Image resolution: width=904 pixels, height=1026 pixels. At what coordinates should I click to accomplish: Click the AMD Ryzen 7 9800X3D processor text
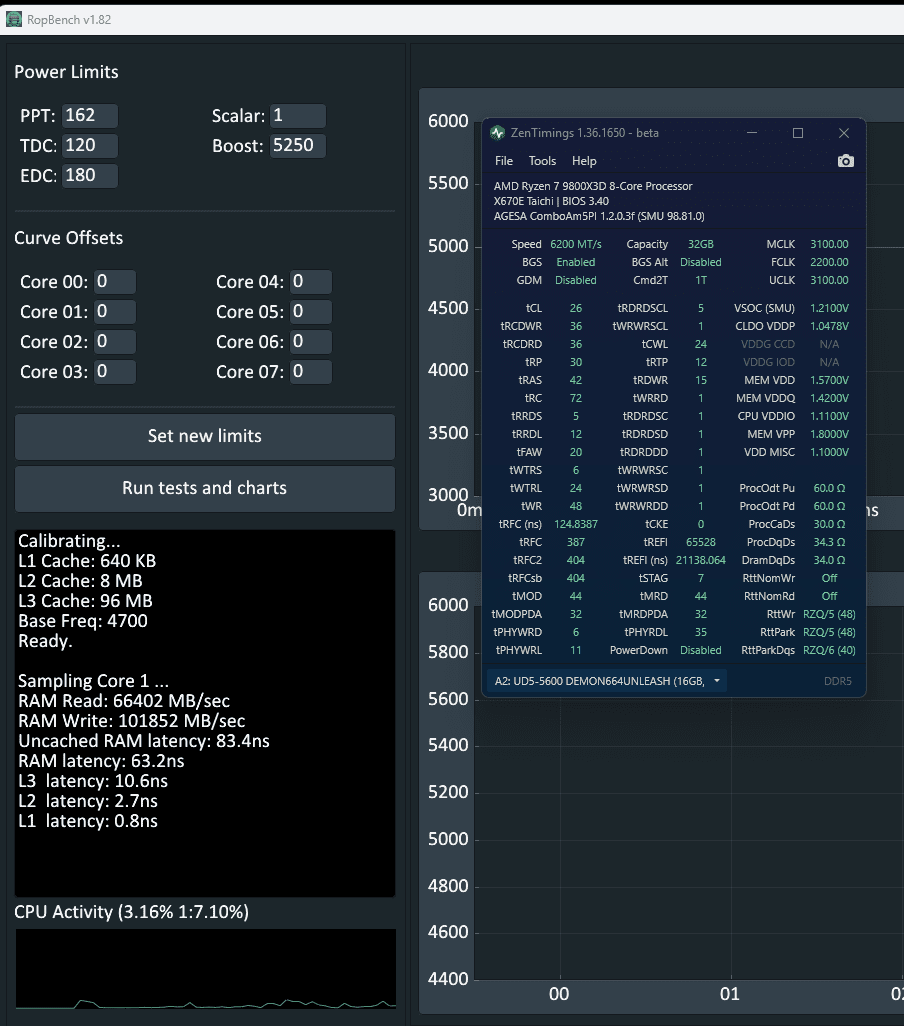click(x=593, y=186)
